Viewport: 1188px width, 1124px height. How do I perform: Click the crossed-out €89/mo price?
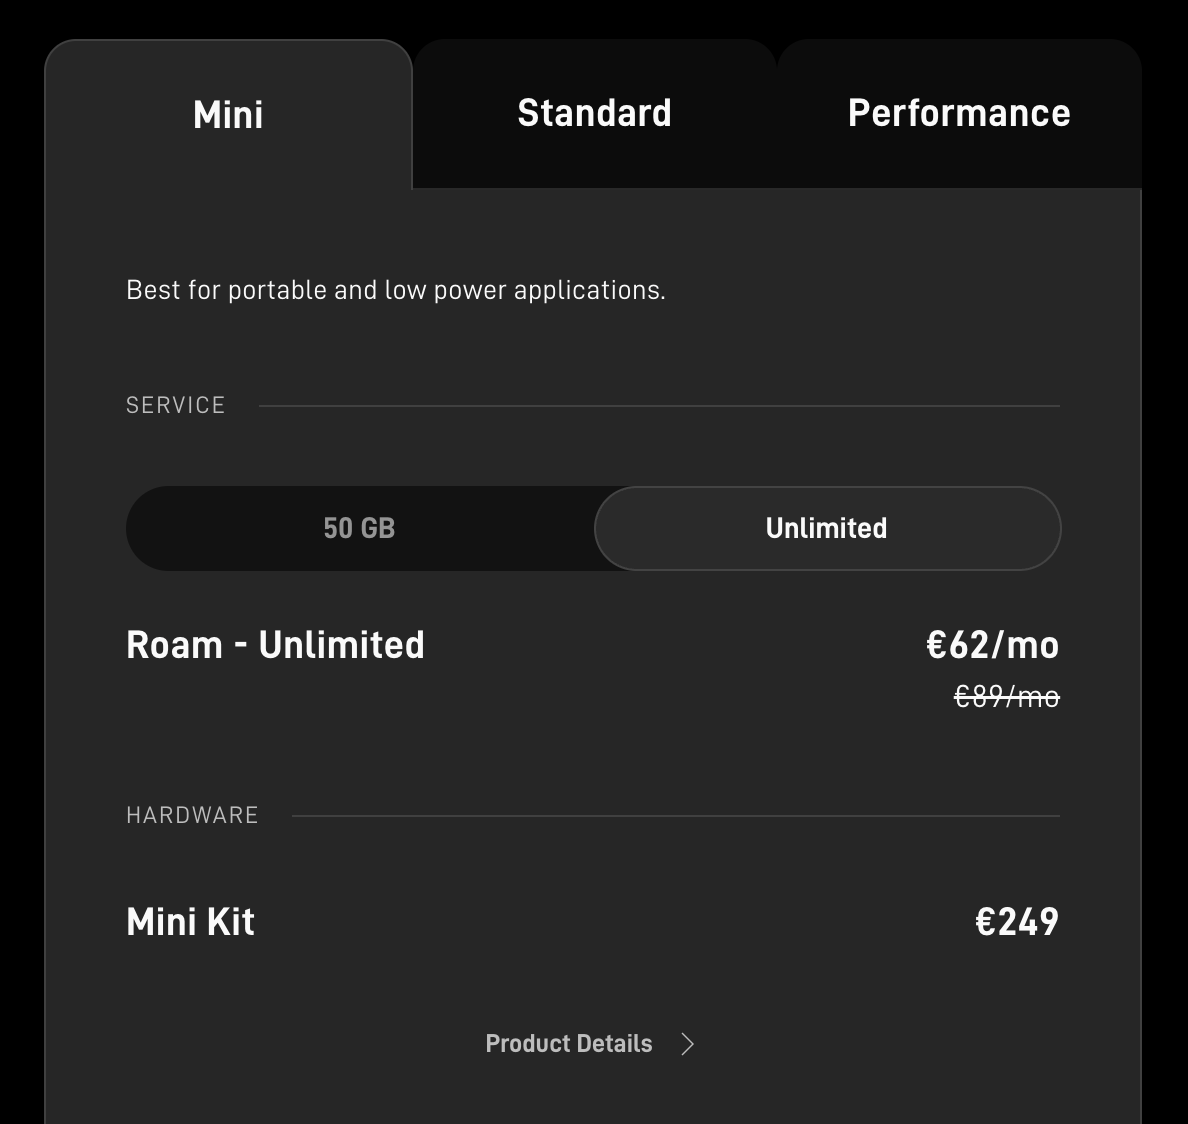(x=1006, y=696)
